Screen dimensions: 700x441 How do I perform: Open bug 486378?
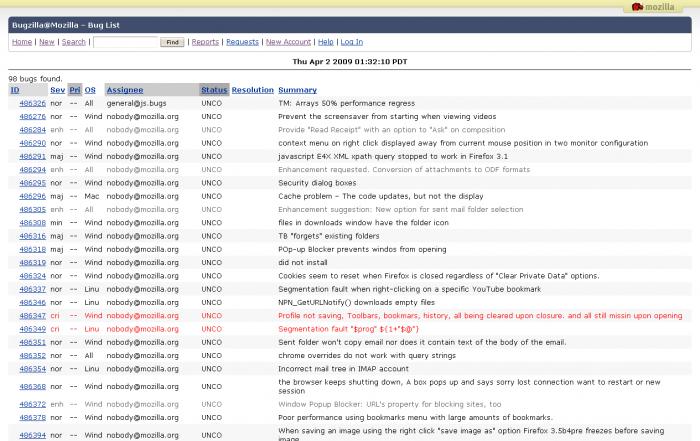coord(33,418)
